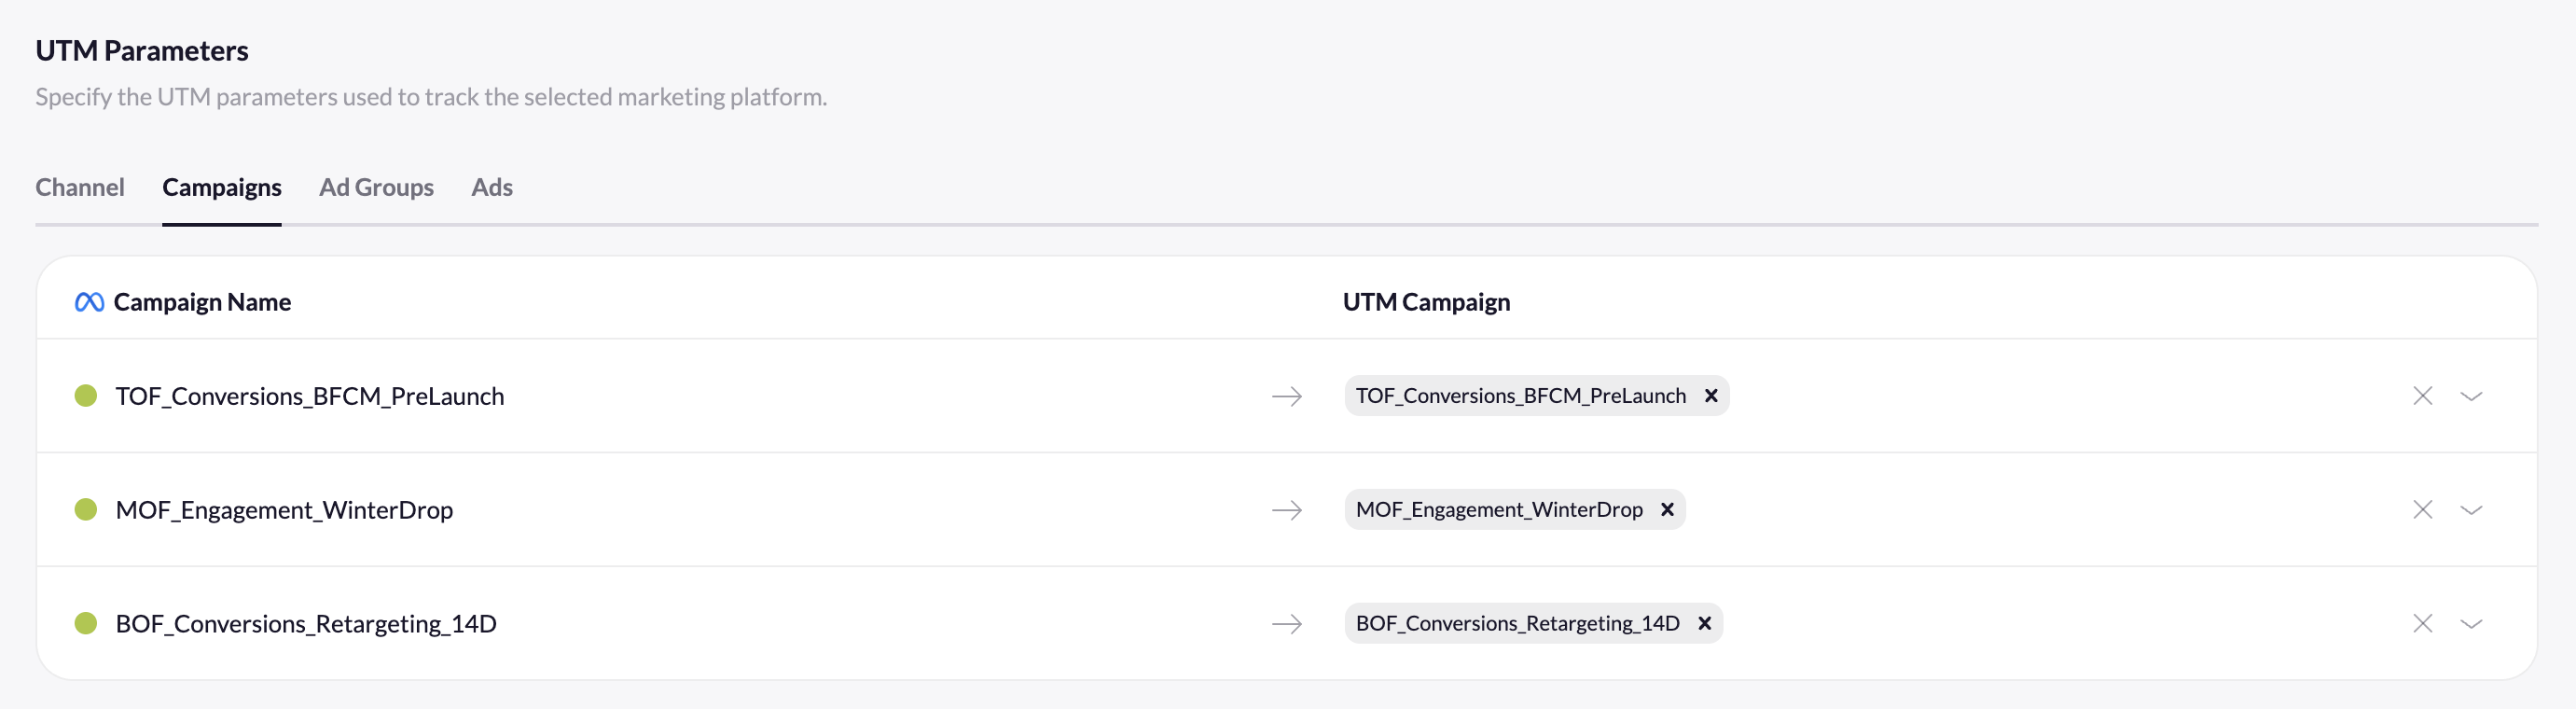Image resolution: width=2576 pixels, height=709 pixels.
Task: Switch to the Ad Groups tab
Action: 376,187
